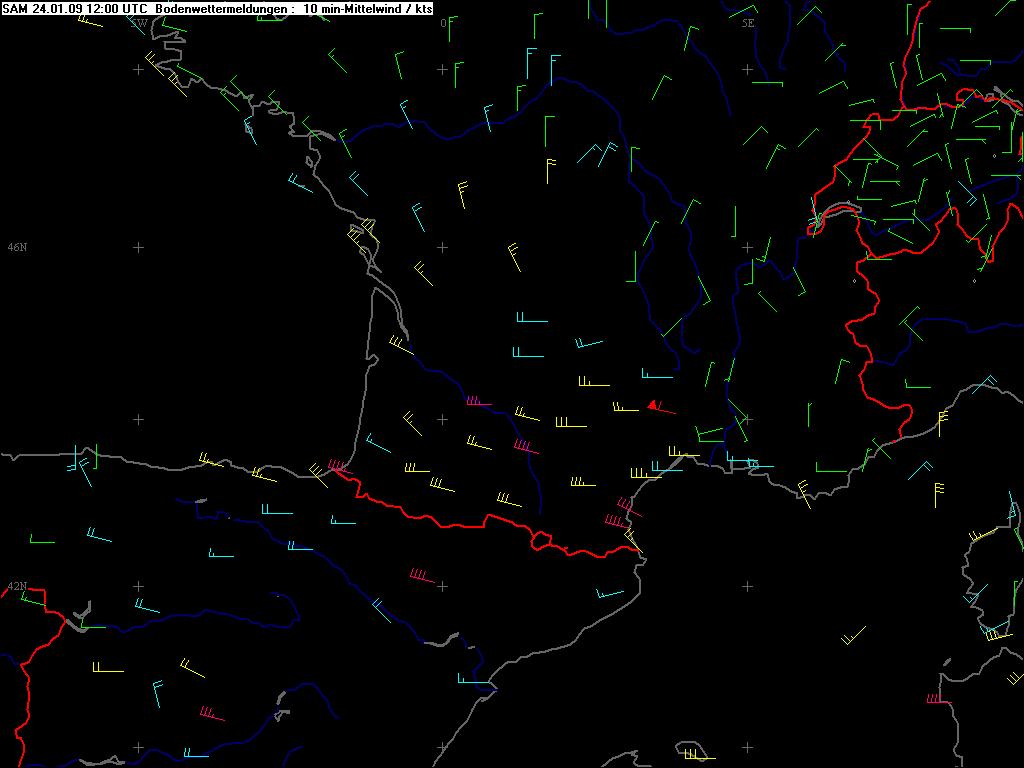Viewport: 1024px width, 768px height.
Task: Click the closed red border loop enclave
Action: pyautogui.click(x=542, y=541)
